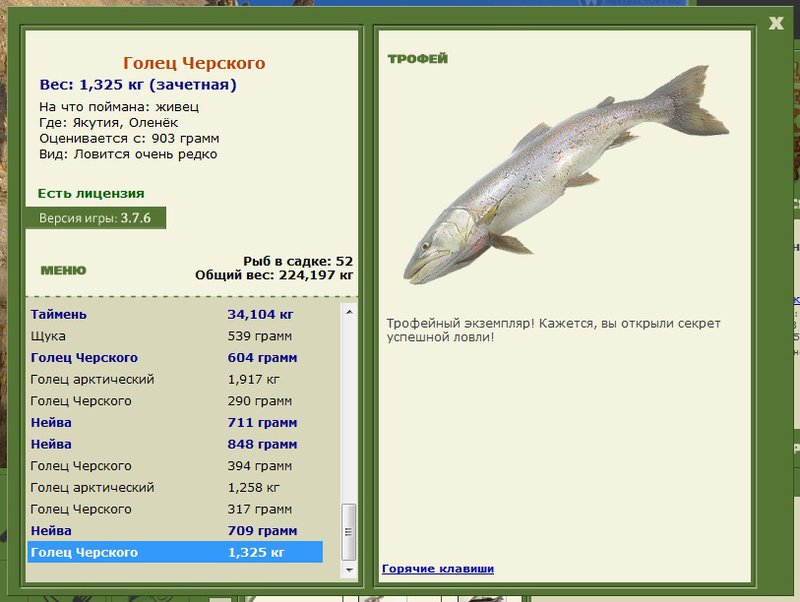Select the Нейва 848 грамм row
This screenshot has height=602, width=800.
click(175, 444)
